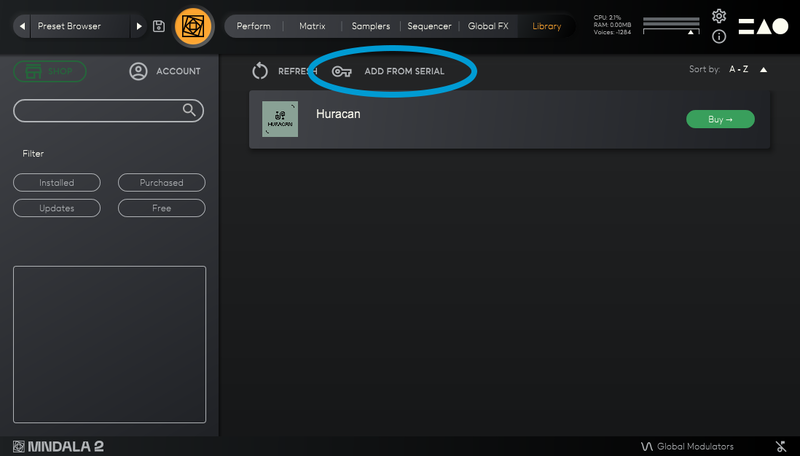Click the magnifying glass search icon
The height and width of the screenshot is (456, 800).
coord(189,110)
